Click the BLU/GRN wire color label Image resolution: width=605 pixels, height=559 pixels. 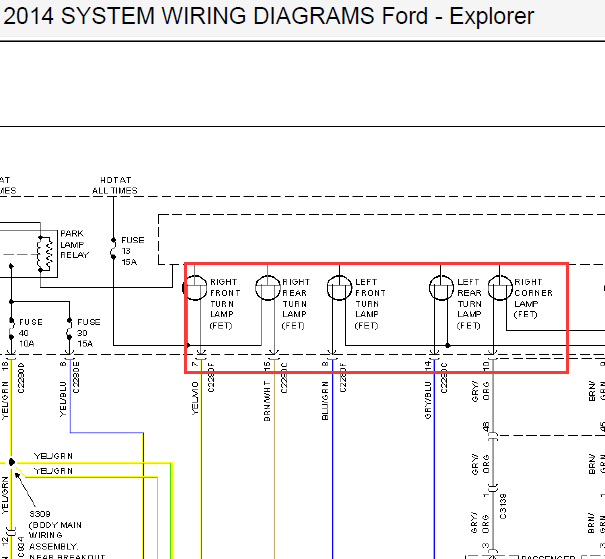(x=325, y=401)
